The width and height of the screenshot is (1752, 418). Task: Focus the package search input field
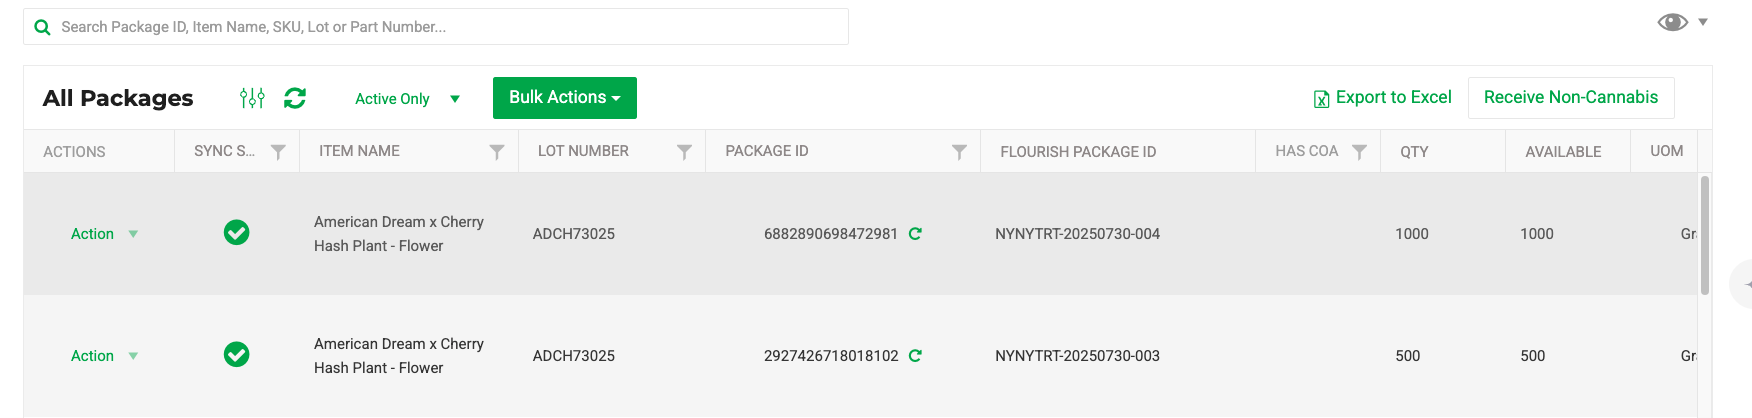click(x=436, y=27)
